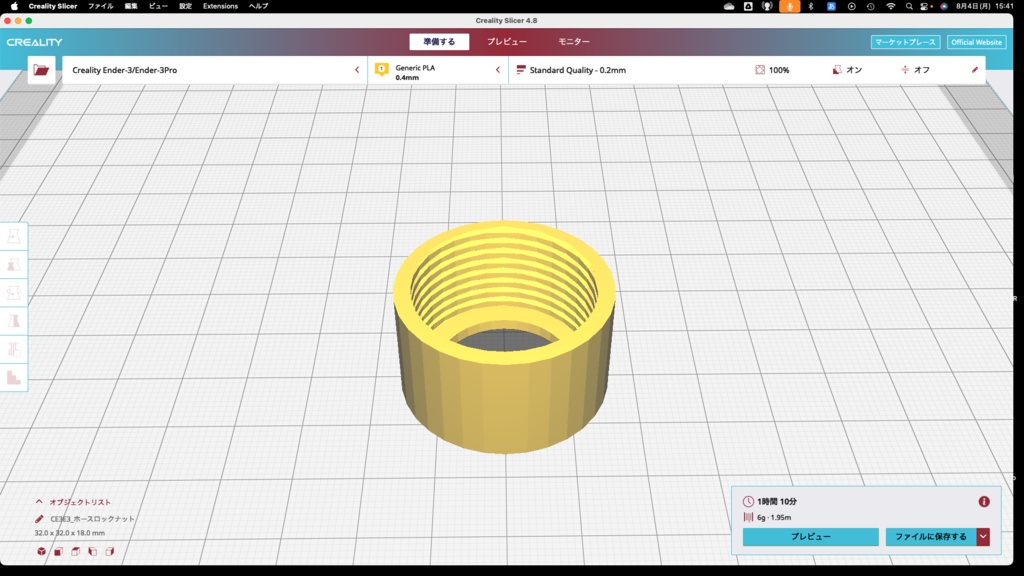Select the Scale tool in left toolbar
This screenshot has width=1024, height=576.
tap(13, 264)
